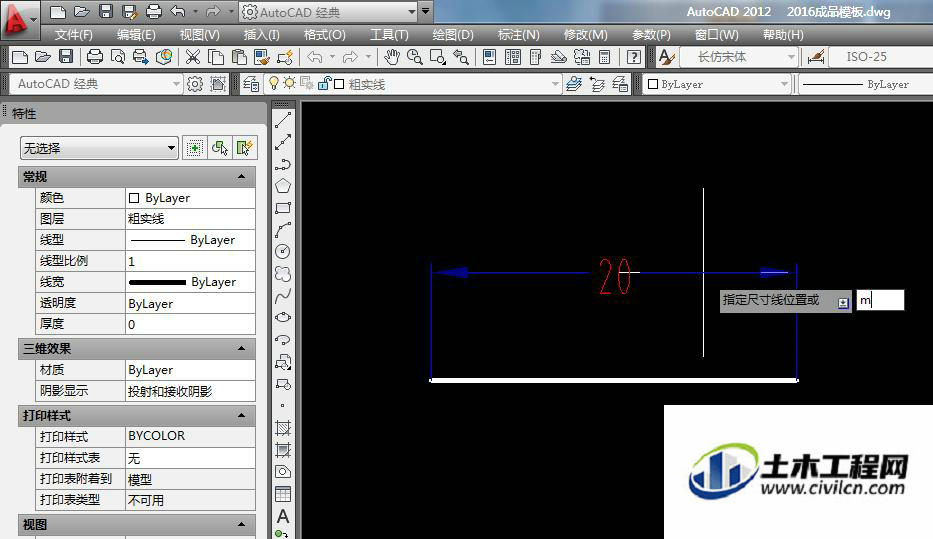Click Make Object's Layer Current icon

click(574, 84)
